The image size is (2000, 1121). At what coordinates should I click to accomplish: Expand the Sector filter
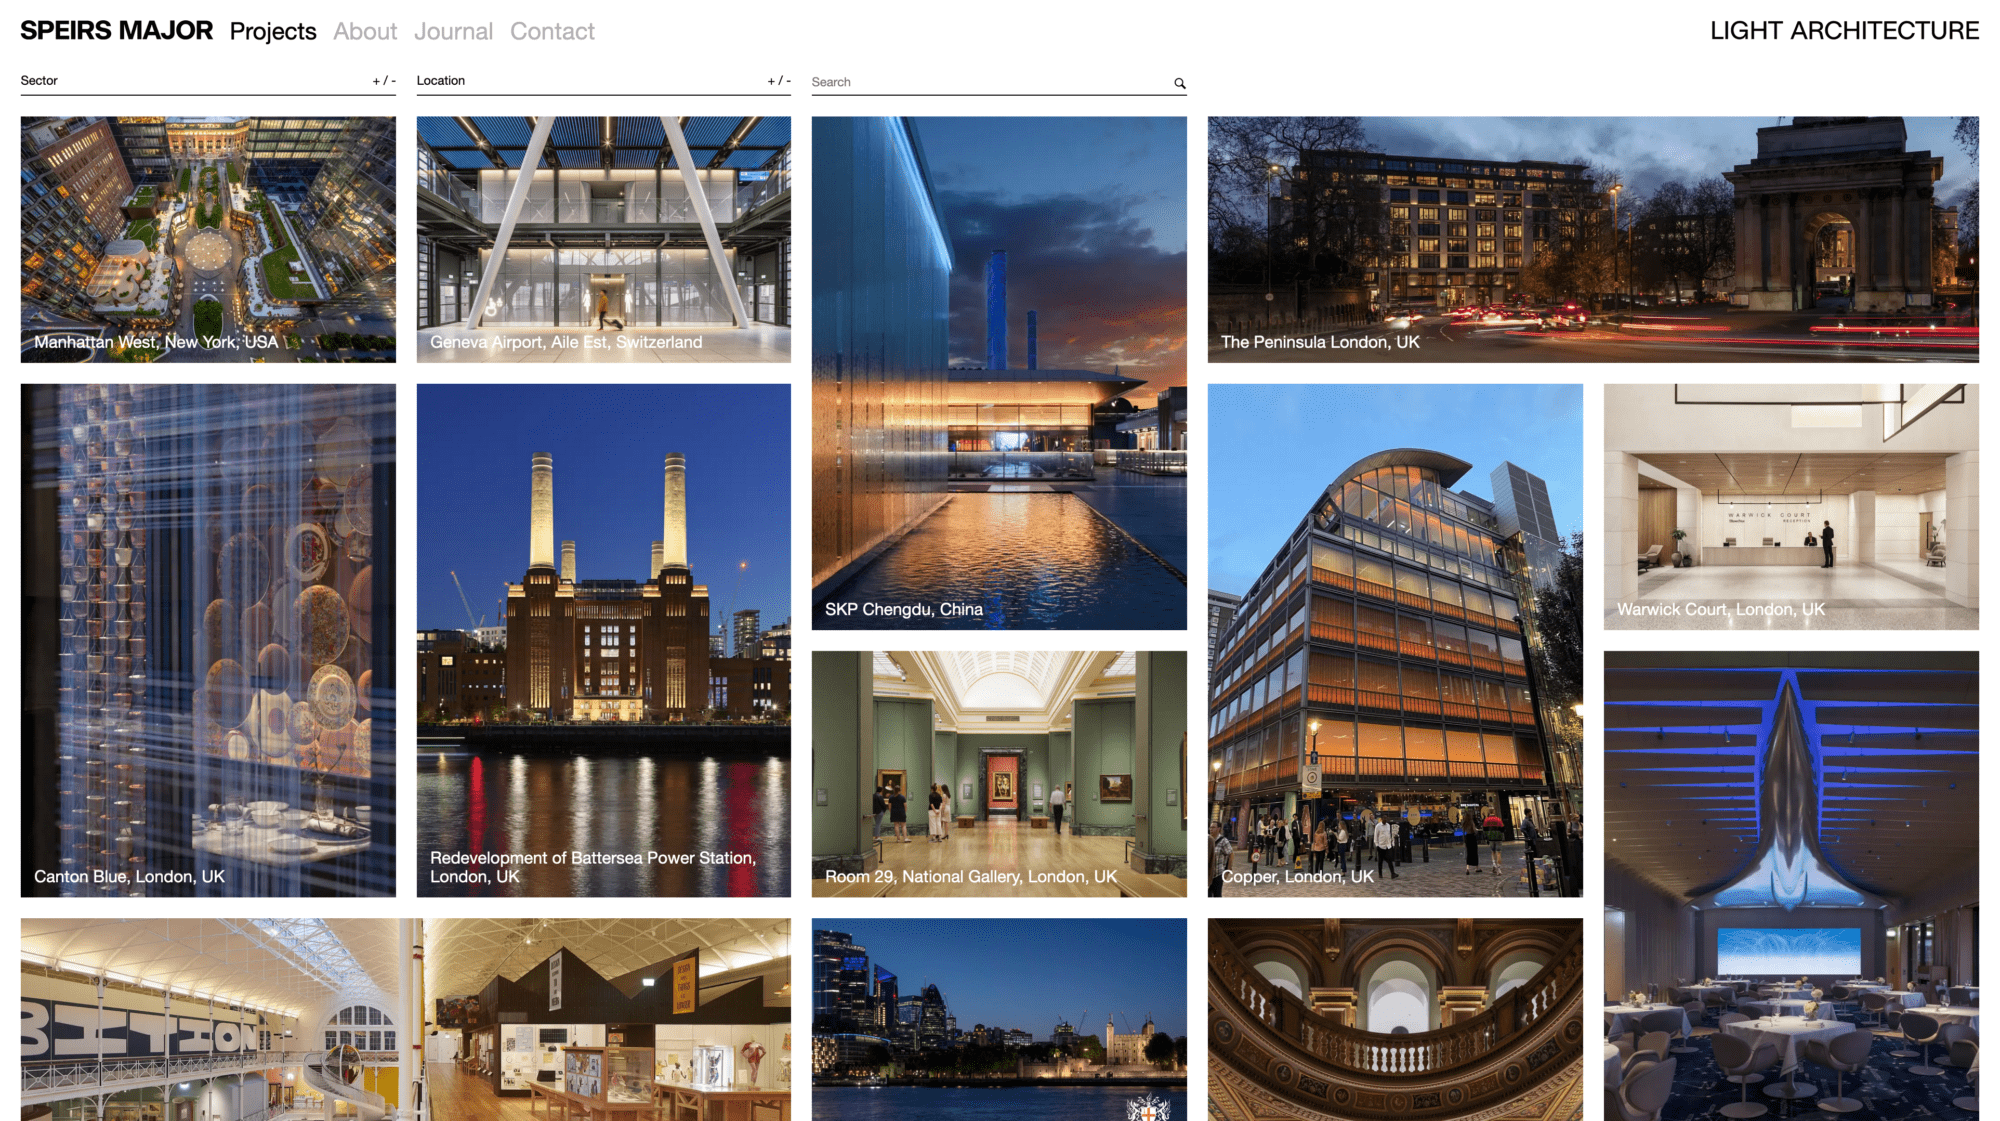pos(384,81)
